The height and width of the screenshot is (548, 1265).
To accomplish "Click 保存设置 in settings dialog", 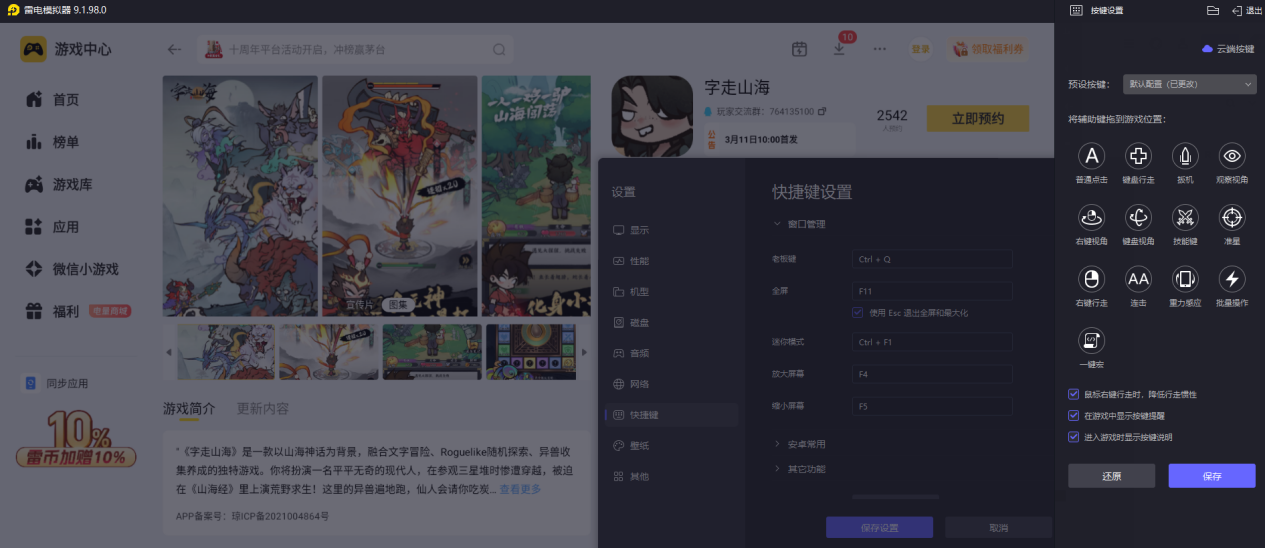I will [879, 528].
